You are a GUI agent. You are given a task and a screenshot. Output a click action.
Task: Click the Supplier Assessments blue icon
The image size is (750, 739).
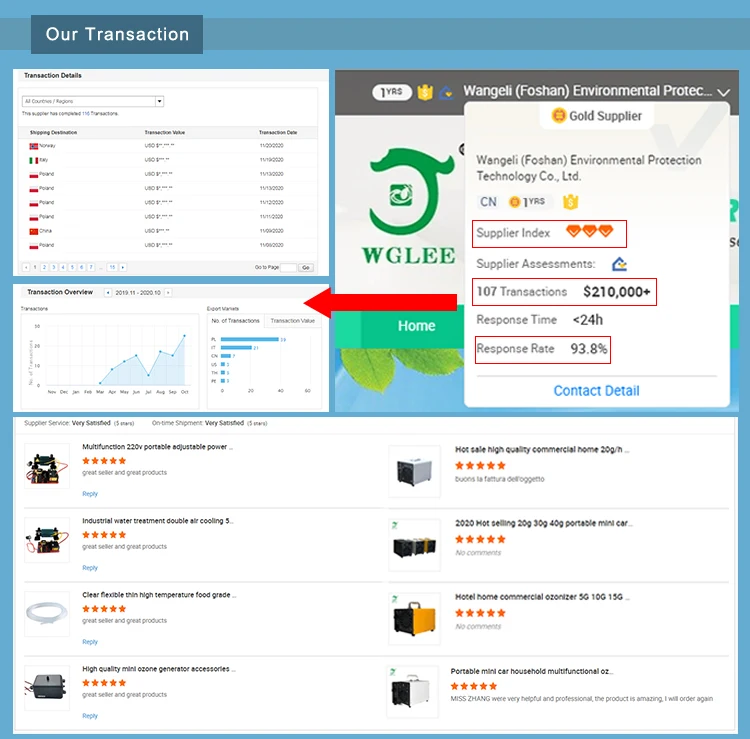tap(619, 264)
